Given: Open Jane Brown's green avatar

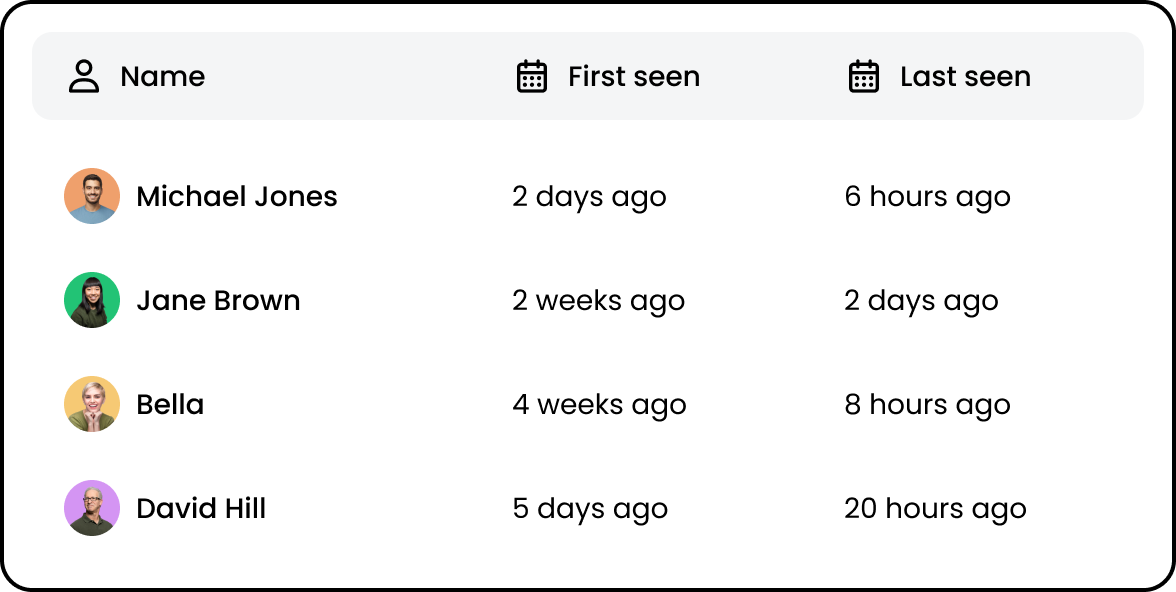Looking at the screenshot, I should click(x=92, y=300).
